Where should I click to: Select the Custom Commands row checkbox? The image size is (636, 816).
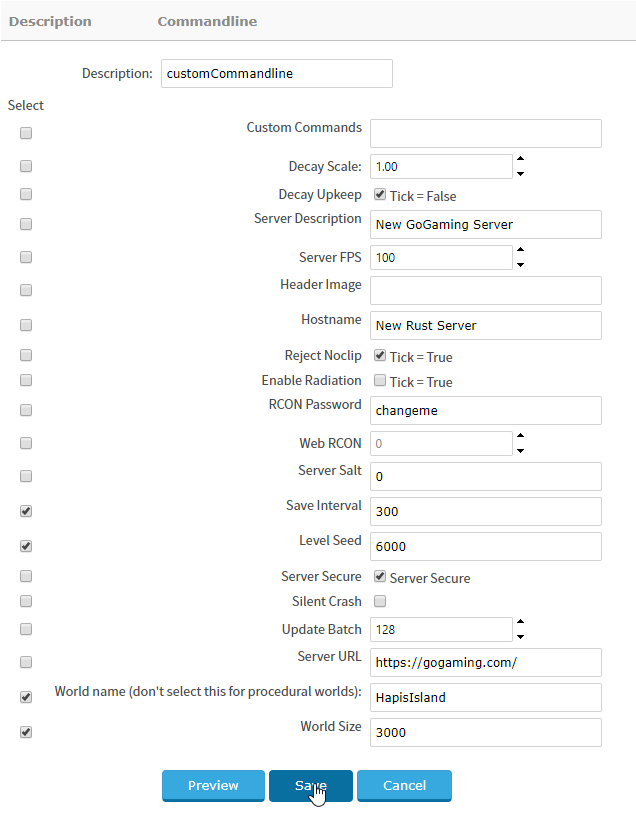pos(26,133)
